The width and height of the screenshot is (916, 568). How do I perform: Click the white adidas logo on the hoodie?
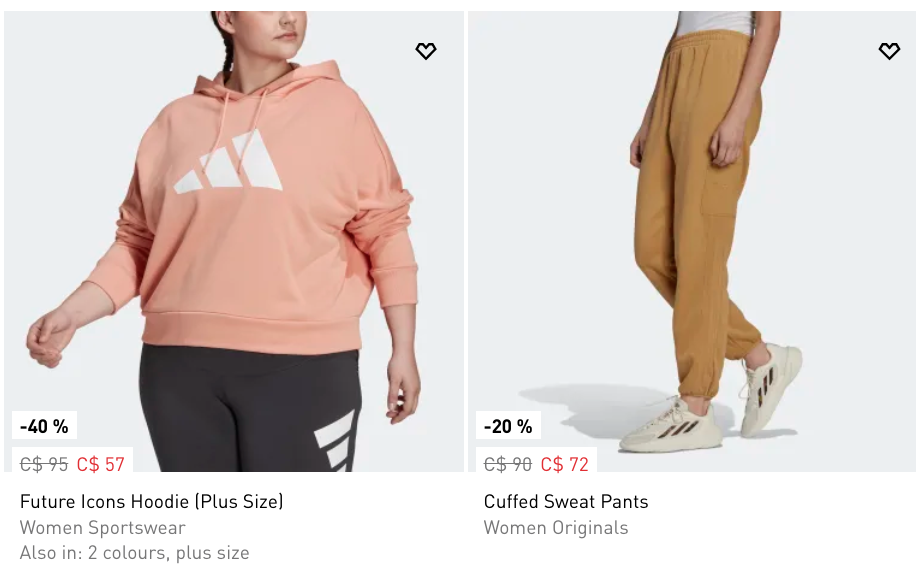pyautogui.click(x=228, y=162)
